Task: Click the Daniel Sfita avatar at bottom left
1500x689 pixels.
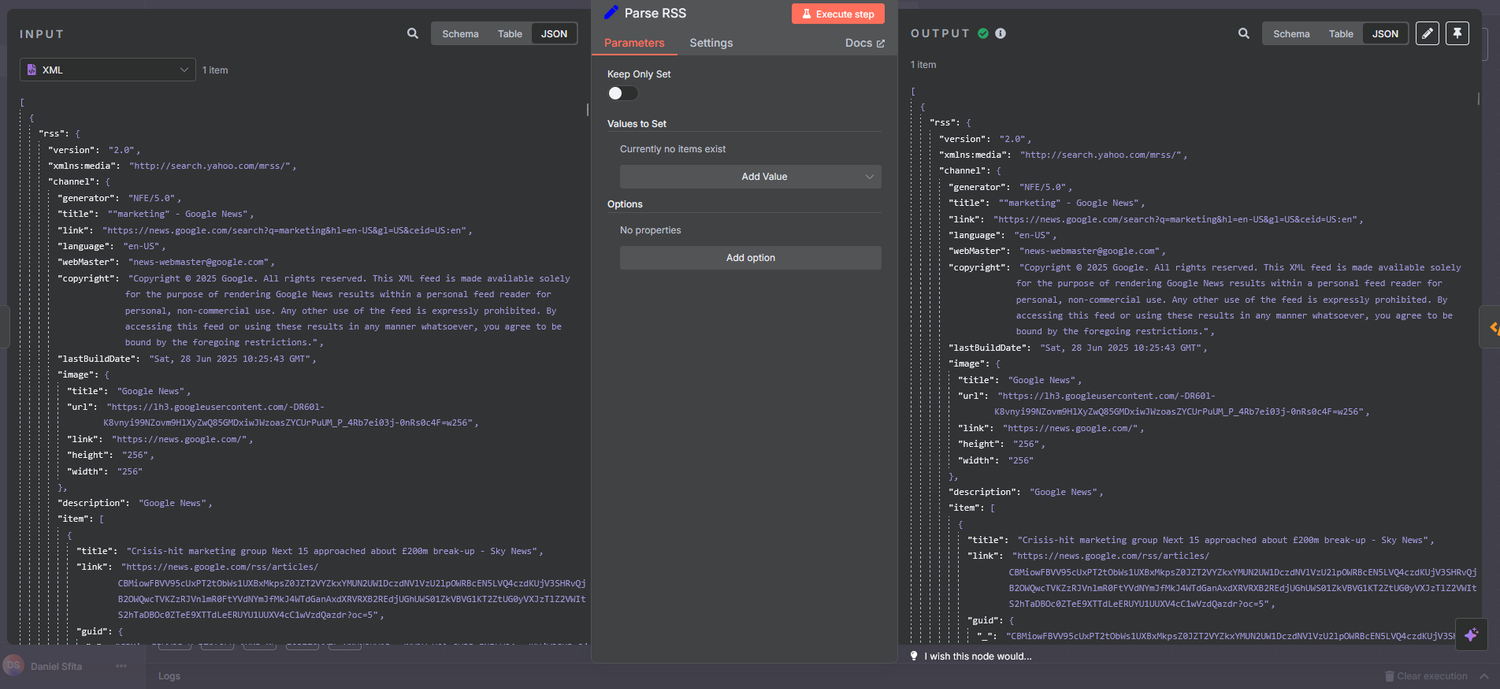Action: [x=13, y=665]
